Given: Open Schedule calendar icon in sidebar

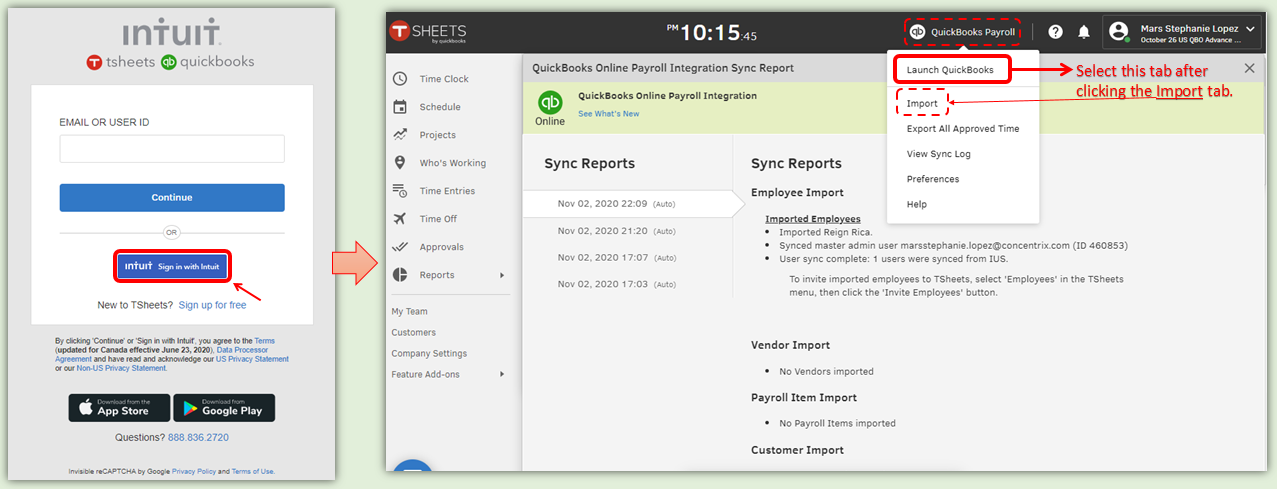Looking at the screenshot, I should coord(400,107).
